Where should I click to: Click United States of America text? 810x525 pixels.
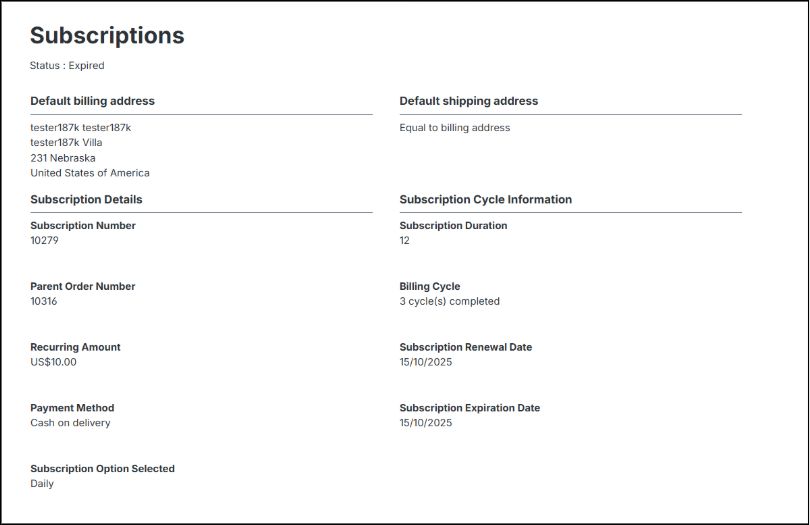pos(90,173)
